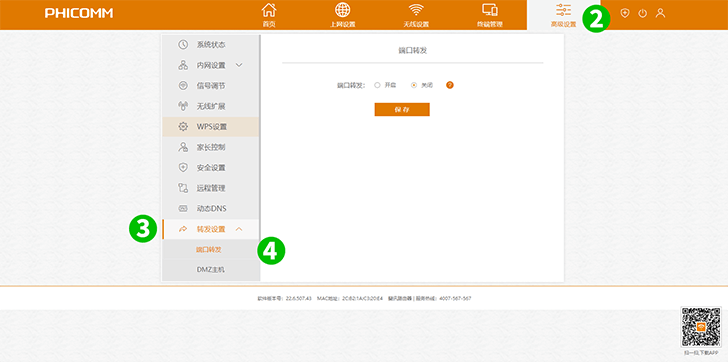
Task: Click the orange help question-mark icon
Action: (449, 85)
